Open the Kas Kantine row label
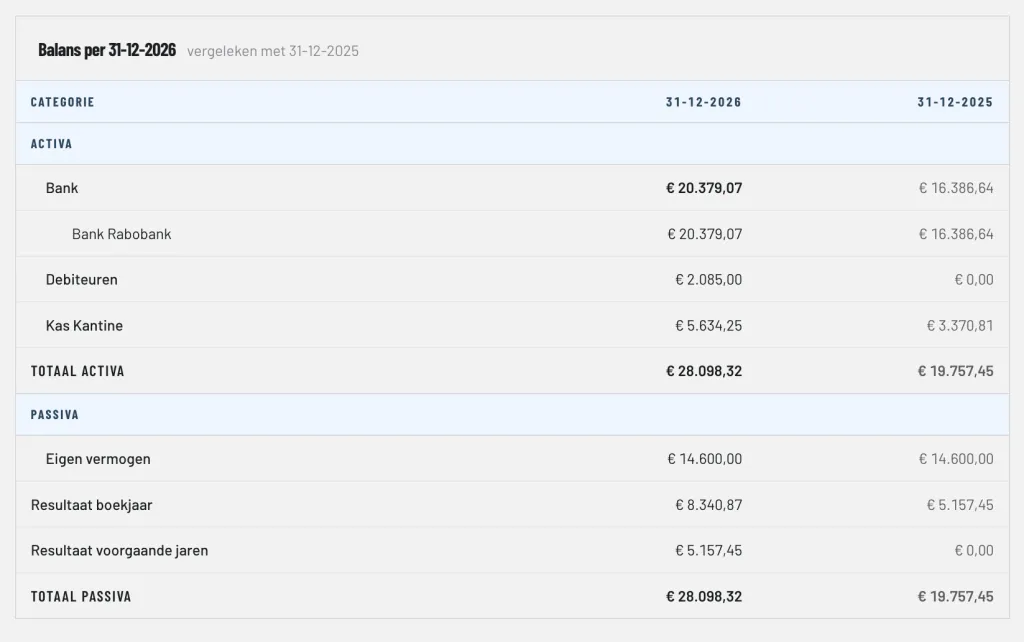Viewport: 1024px width, 642px height. (x=84, y=325)
